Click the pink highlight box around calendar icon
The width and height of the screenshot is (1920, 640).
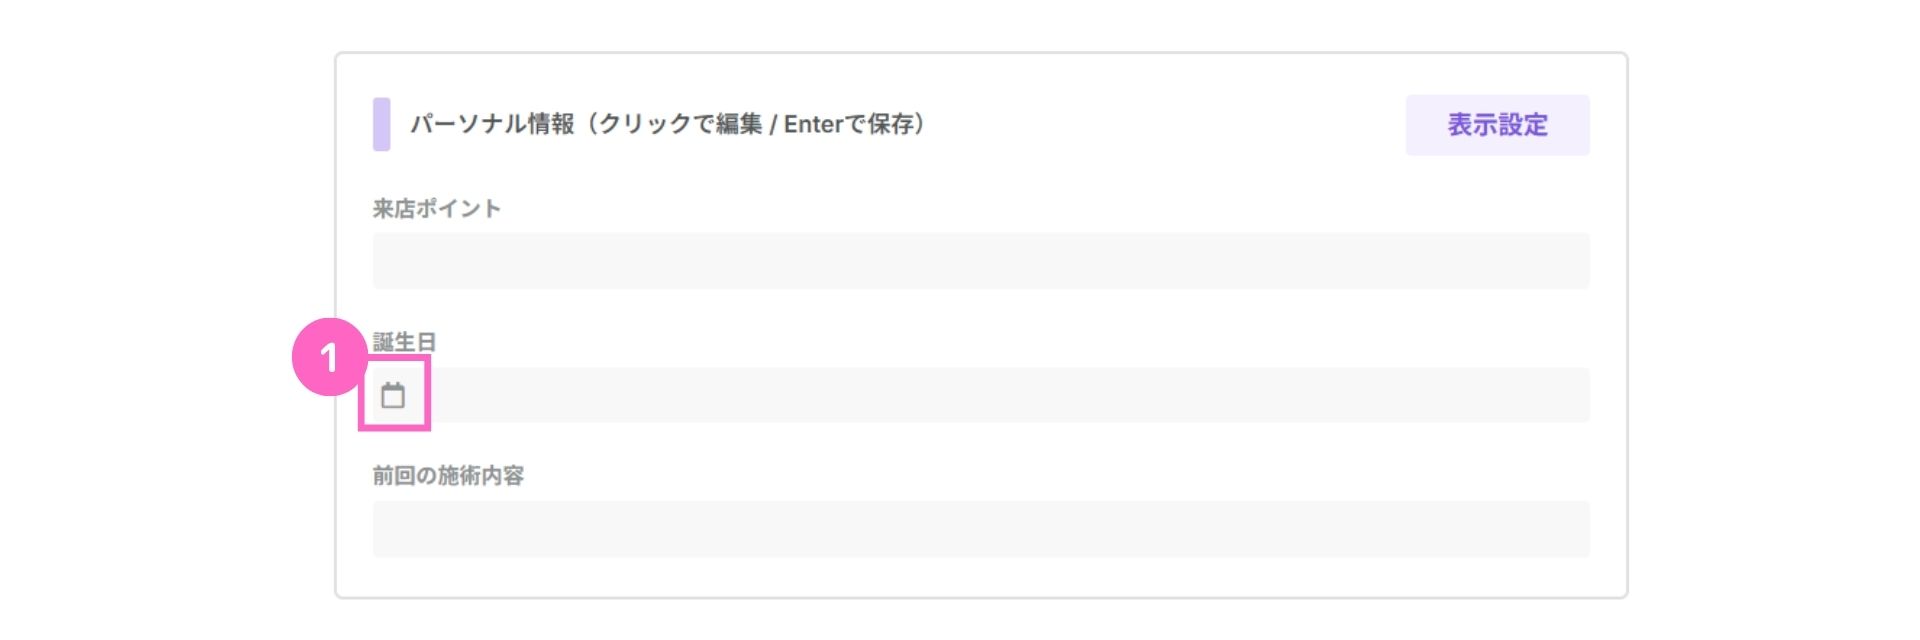[394, 394]
